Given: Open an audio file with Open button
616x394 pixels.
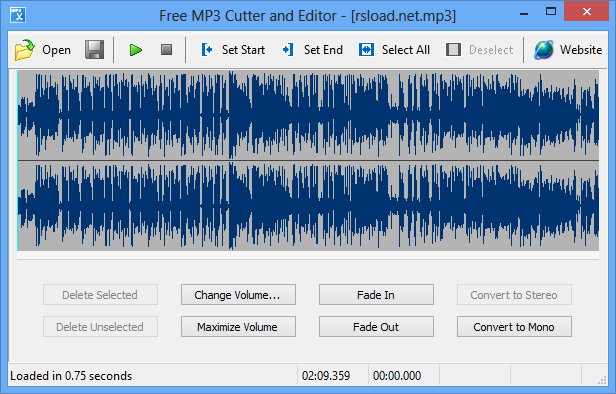Looking at the screenshot, I should (x=43, y=50).
